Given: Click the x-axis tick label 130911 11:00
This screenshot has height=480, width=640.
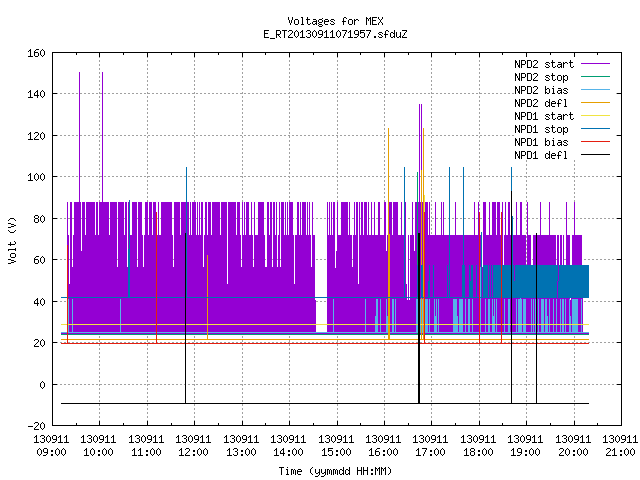Looking at the screenshot, I should pyautogui.click(x=146, y=446).
